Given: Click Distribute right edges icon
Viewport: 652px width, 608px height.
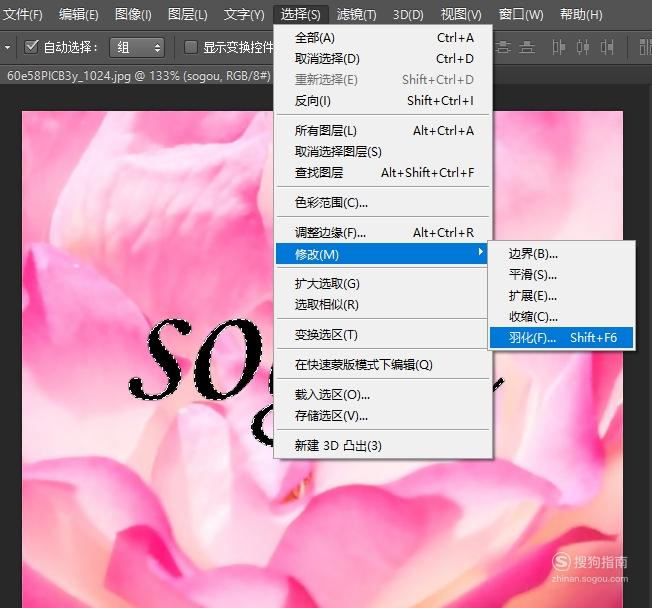Looking at the screenshot, I should (x=607, y=47).
